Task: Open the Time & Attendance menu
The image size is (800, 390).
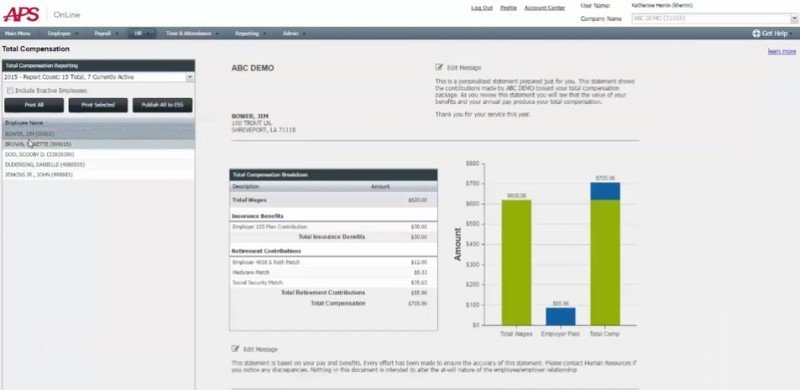Action: pyautogui.click(x=192, y=34)
